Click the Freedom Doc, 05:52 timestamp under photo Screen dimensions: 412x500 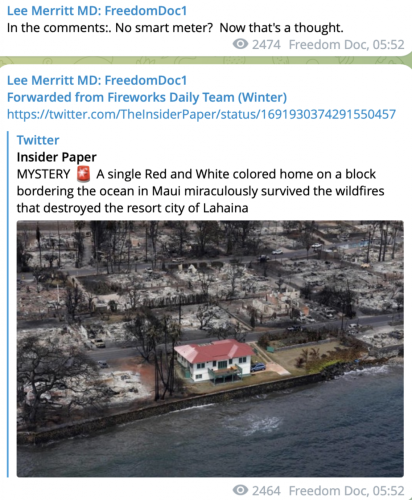346,490
